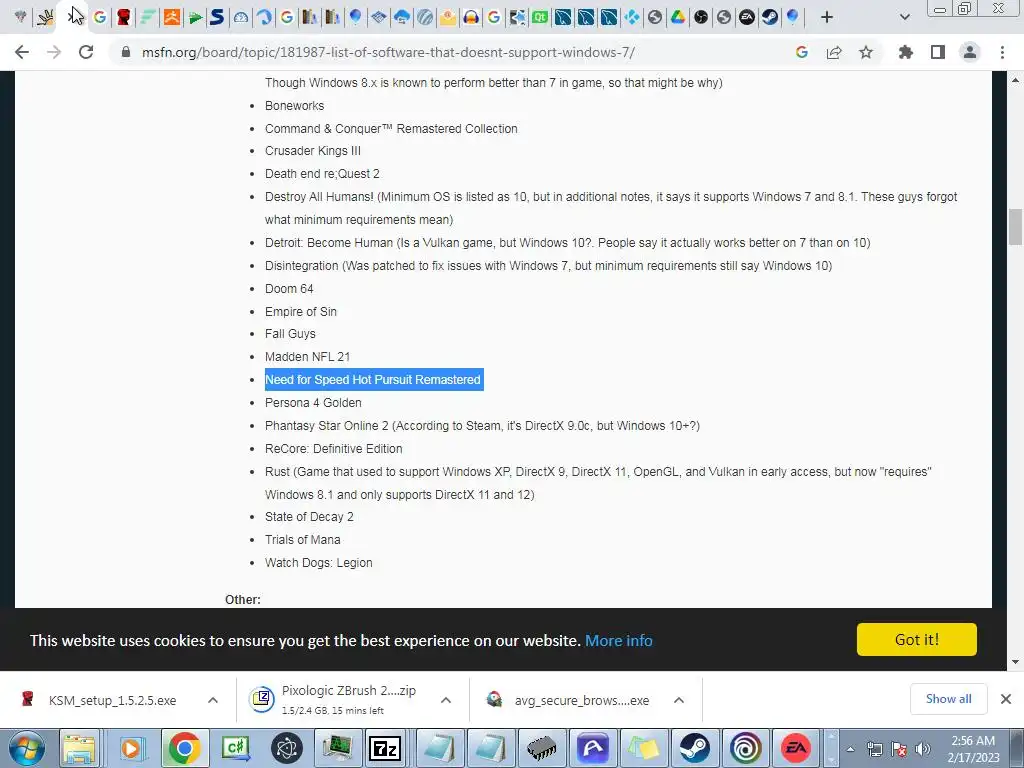The image size is (1024, 768).
Task: Accept cookies with Got it! button
Action: (x=916, y=639)
